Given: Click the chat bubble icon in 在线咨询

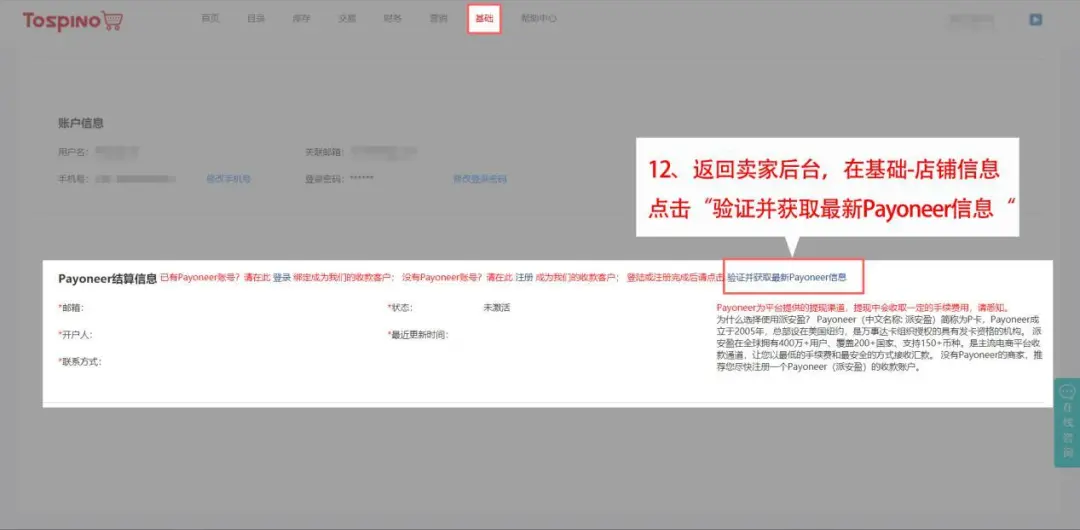Looking at the screenshot, I should 1068,392.
